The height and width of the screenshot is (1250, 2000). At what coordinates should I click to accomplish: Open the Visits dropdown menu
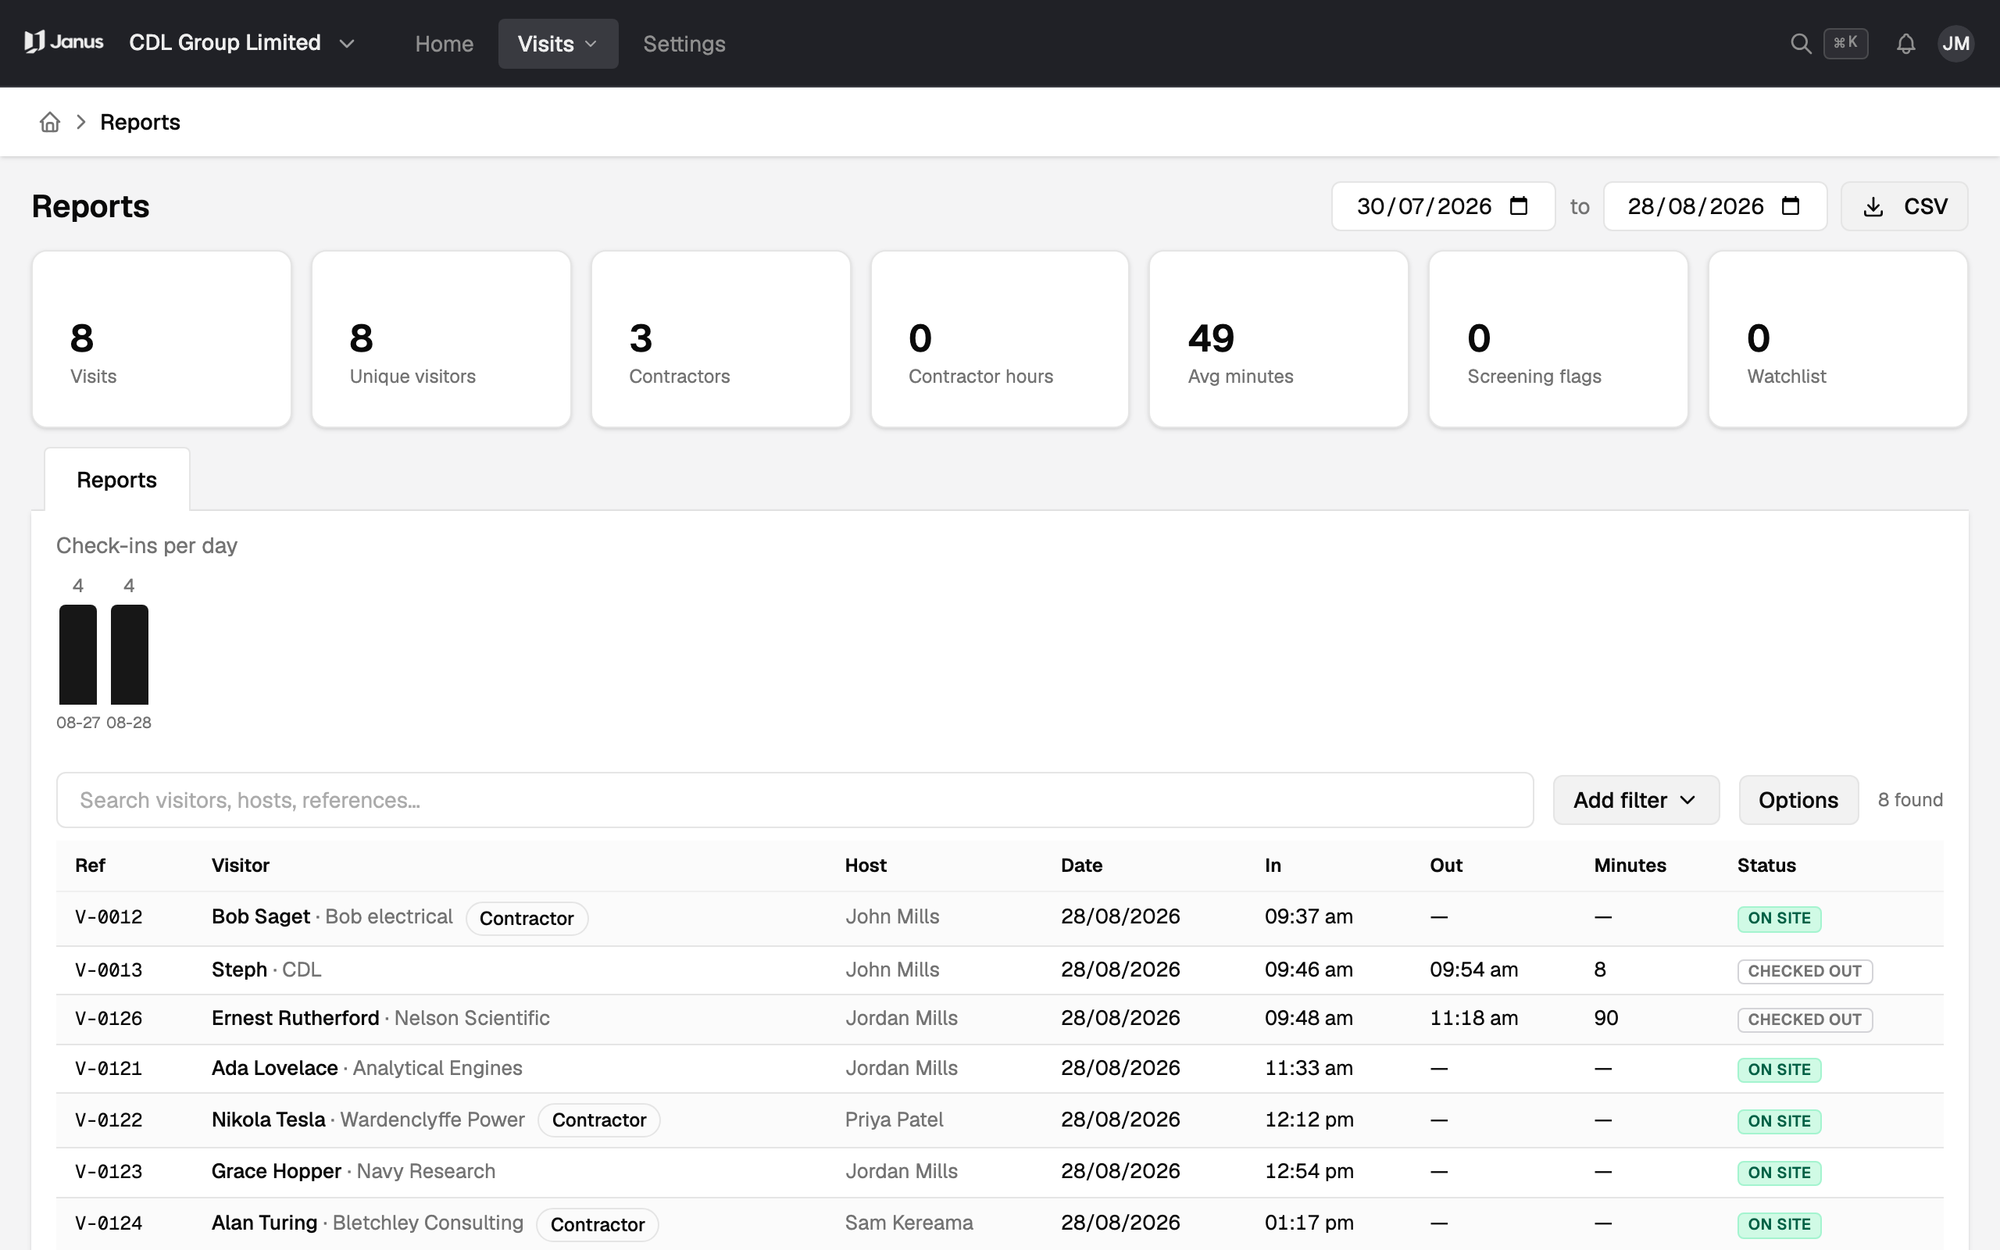(x=558, y=44)
